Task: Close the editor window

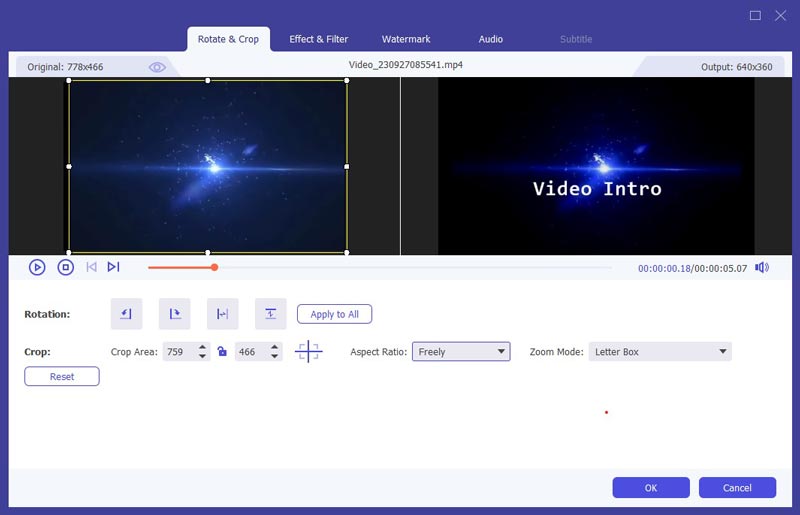Action: click(x=781, y=15)
